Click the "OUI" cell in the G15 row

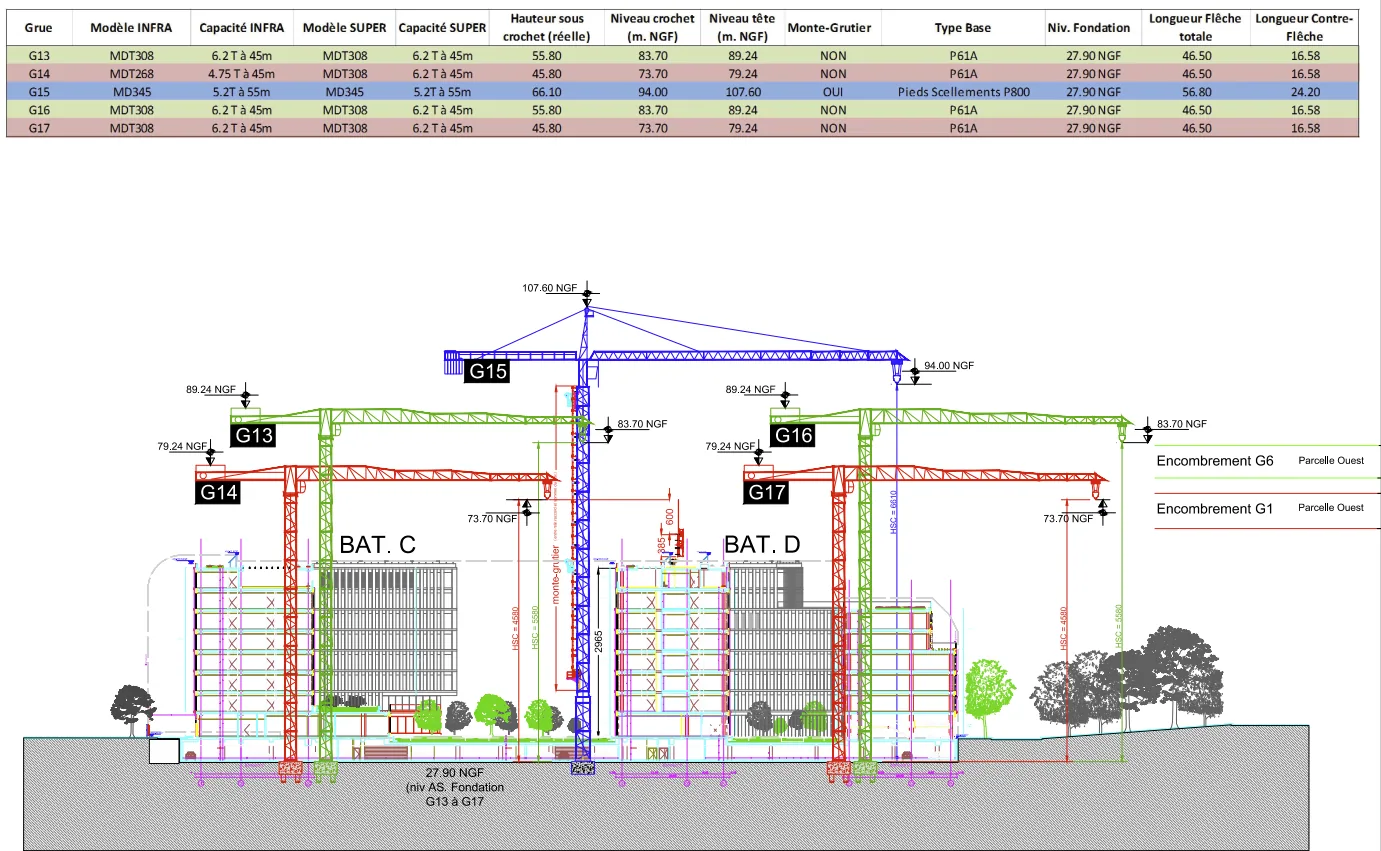tap(832, 92)
